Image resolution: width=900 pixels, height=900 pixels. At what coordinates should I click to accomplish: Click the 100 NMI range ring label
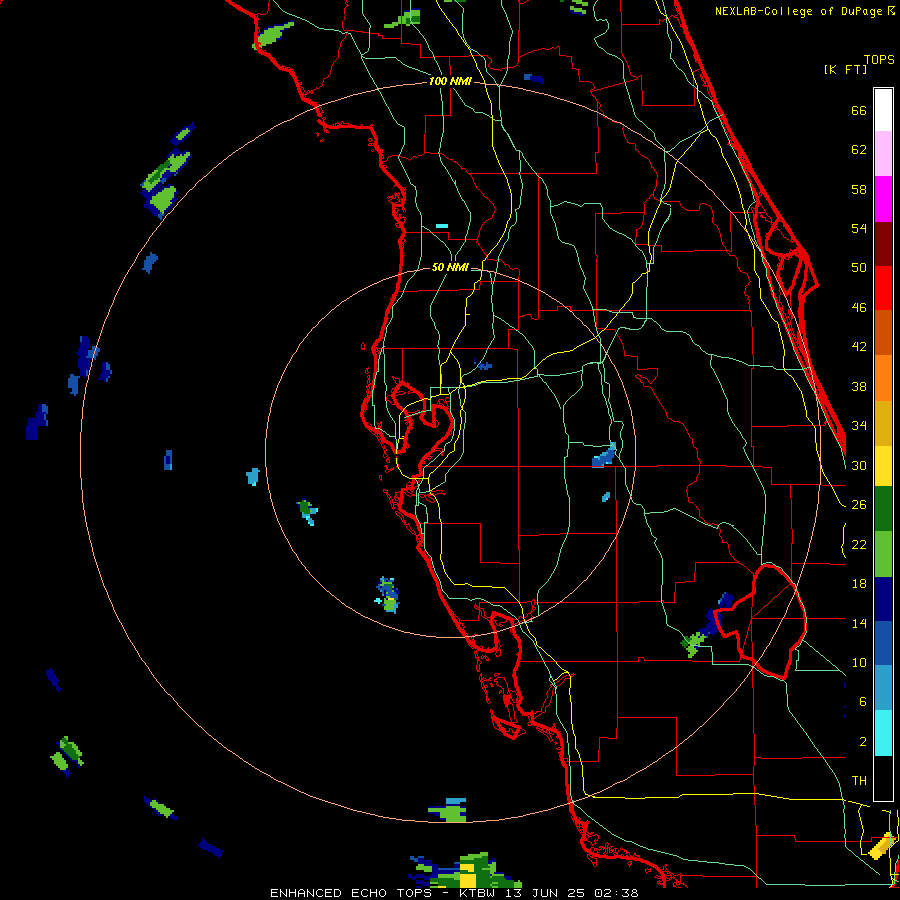click(x=450, y=82)
